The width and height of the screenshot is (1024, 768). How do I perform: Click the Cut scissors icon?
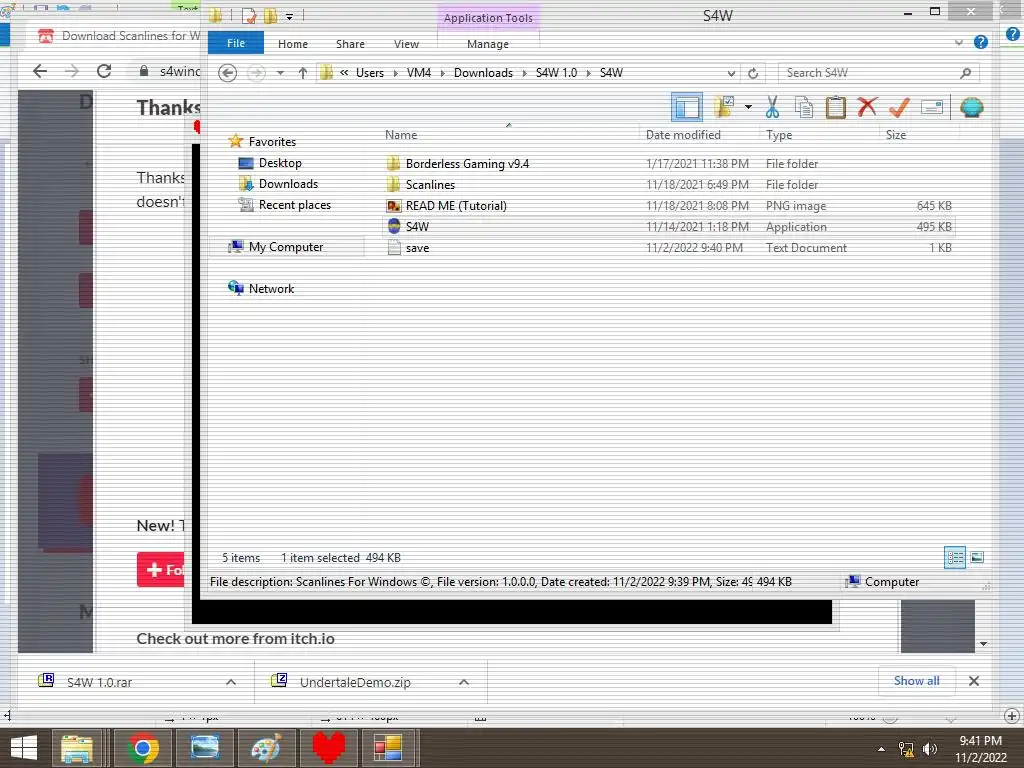pos(773,107)
